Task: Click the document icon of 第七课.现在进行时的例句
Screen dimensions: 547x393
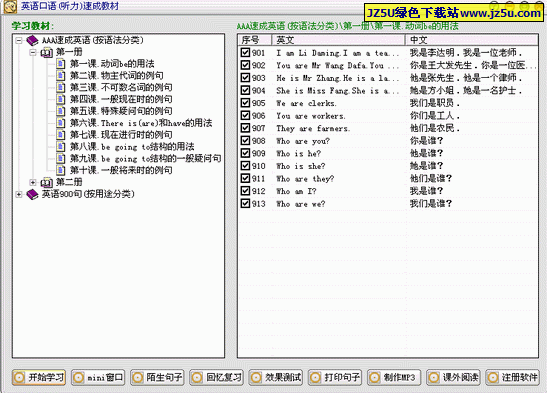Action: pyautogui.click(x=61, y=135)
